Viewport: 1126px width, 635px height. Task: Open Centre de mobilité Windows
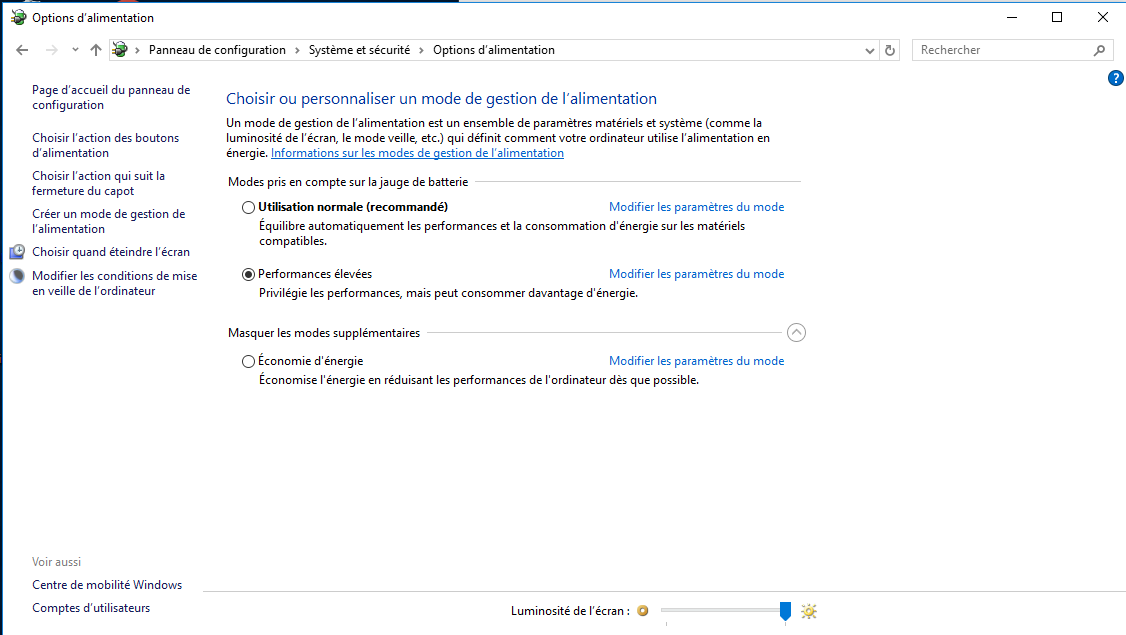click(x=107, y=585)
